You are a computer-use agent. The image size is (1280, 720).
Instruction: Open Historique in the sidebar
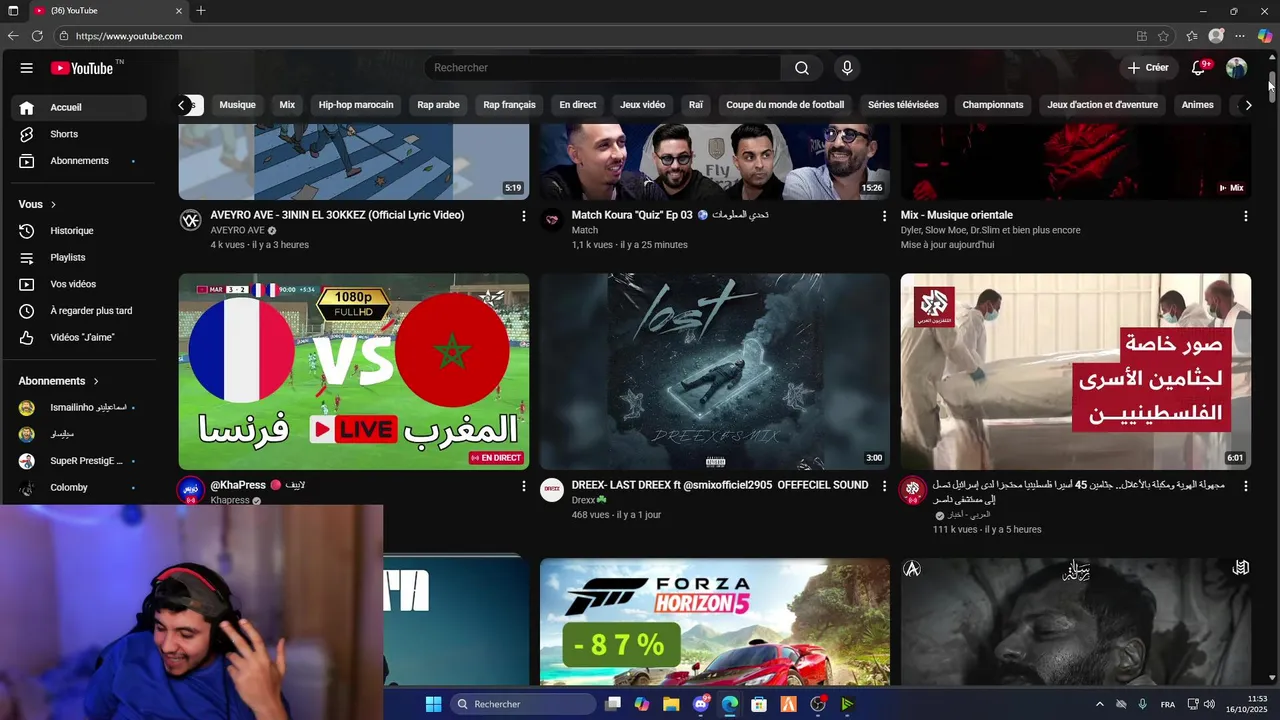coord(80,231)
